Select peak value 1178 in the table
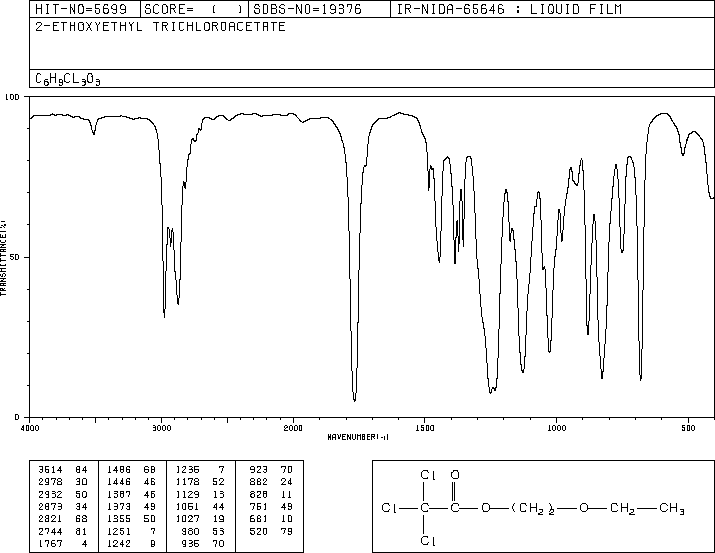Screen dimensions: 715x553 coord(188,482)
